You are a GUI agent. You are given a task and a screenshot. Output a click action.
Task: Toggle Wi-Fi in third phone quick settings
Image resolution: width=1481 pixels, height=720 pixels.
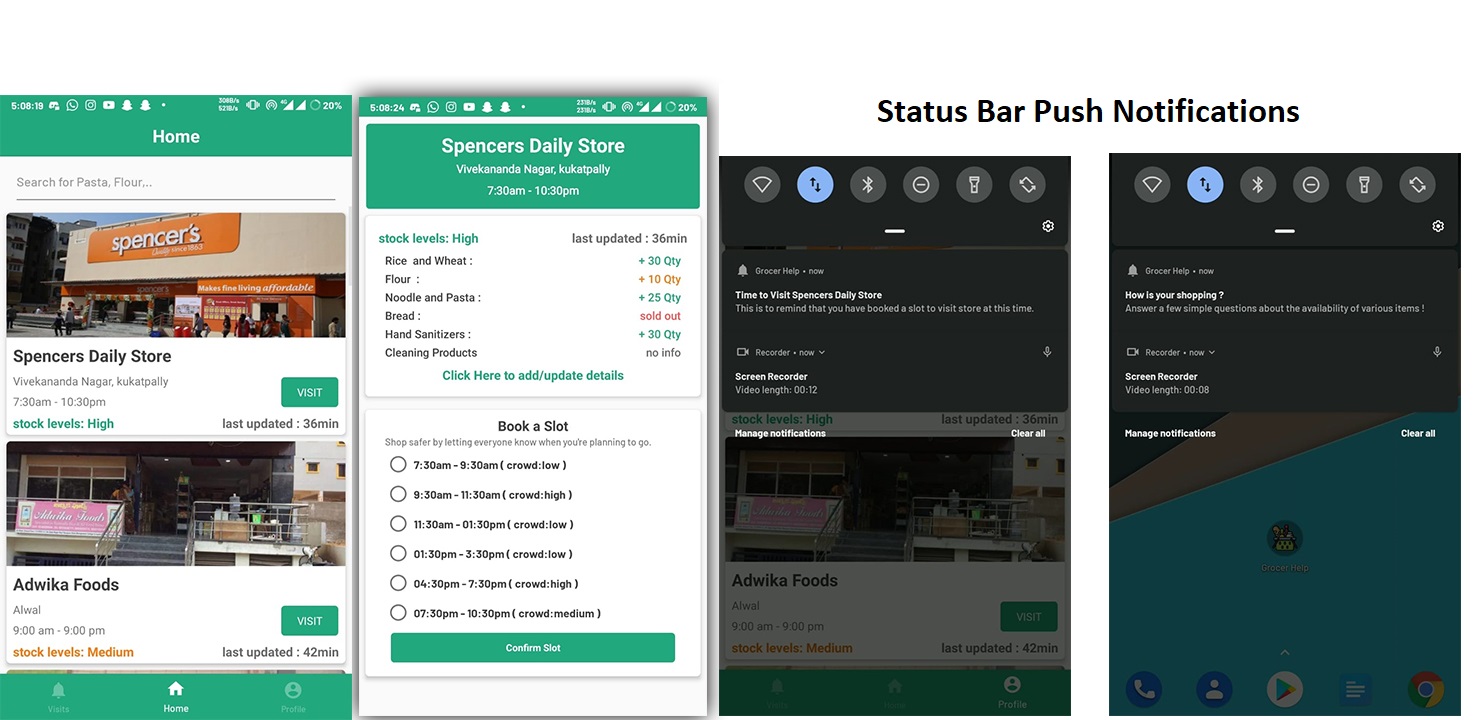tap(762, 184)
